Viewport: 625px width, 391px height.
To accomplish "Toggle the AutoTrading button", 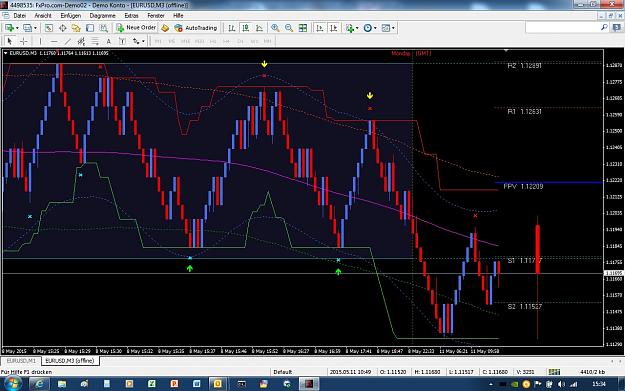I will 196,28.
